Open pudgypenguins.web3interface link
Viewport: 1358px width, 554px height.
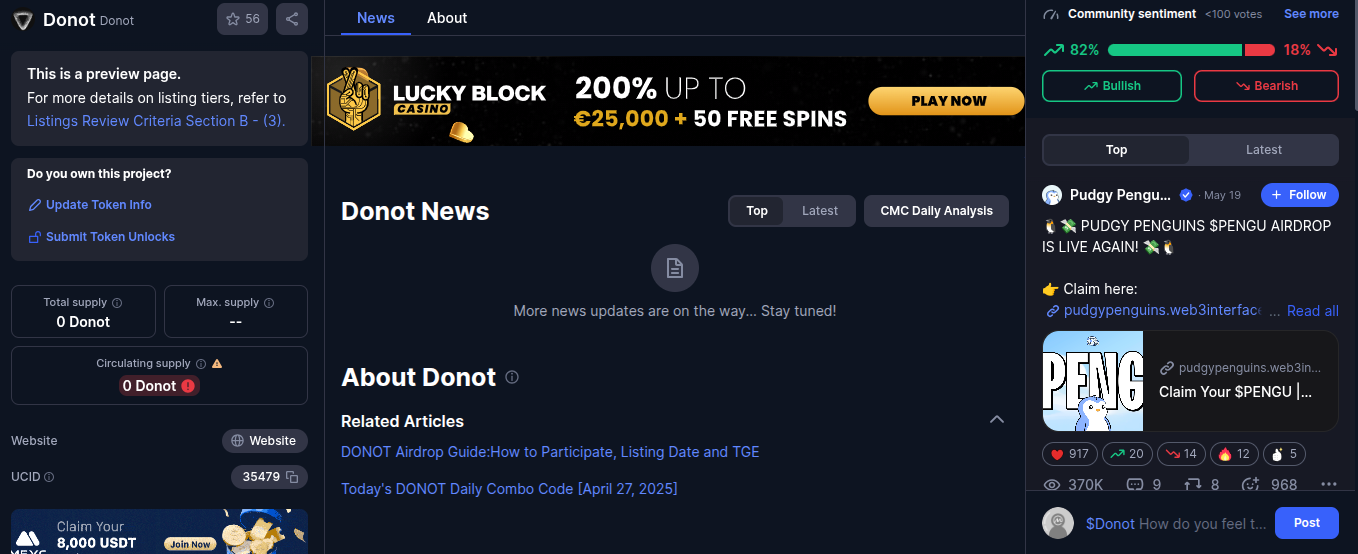click(x=1154, y=311)
